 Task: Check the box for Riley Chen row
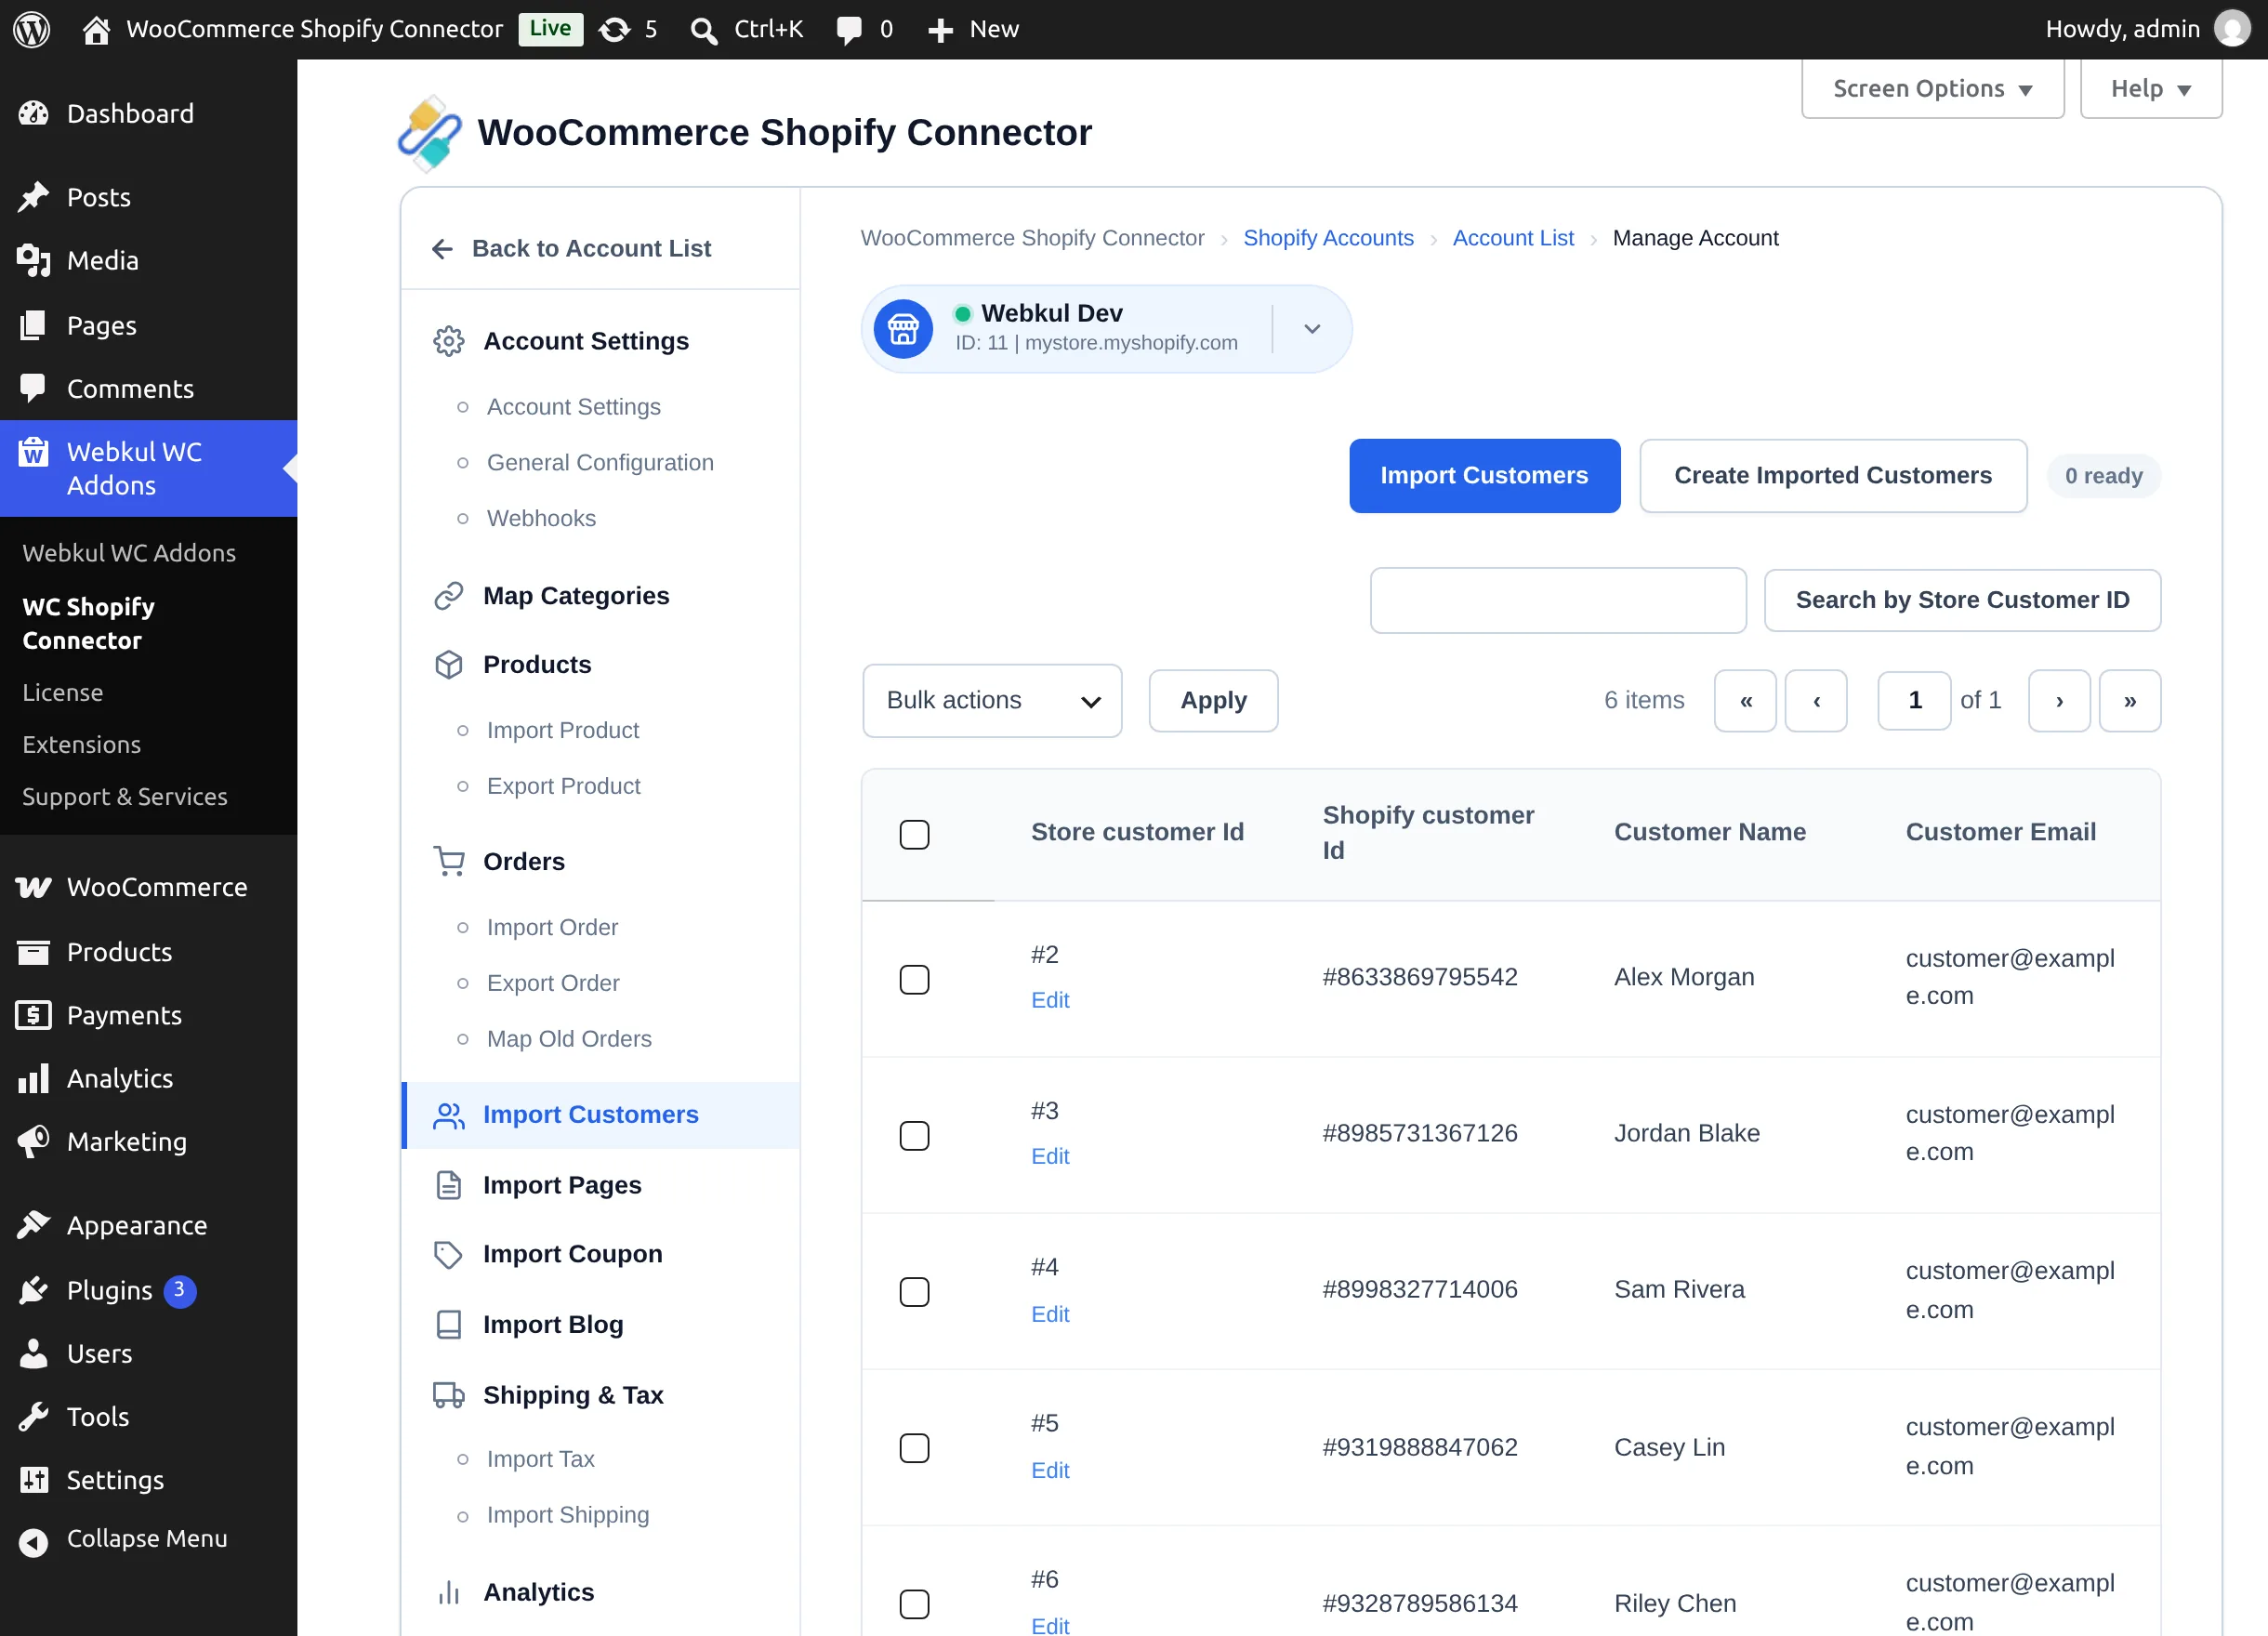pyautogui.click(x=914, y=1604)
